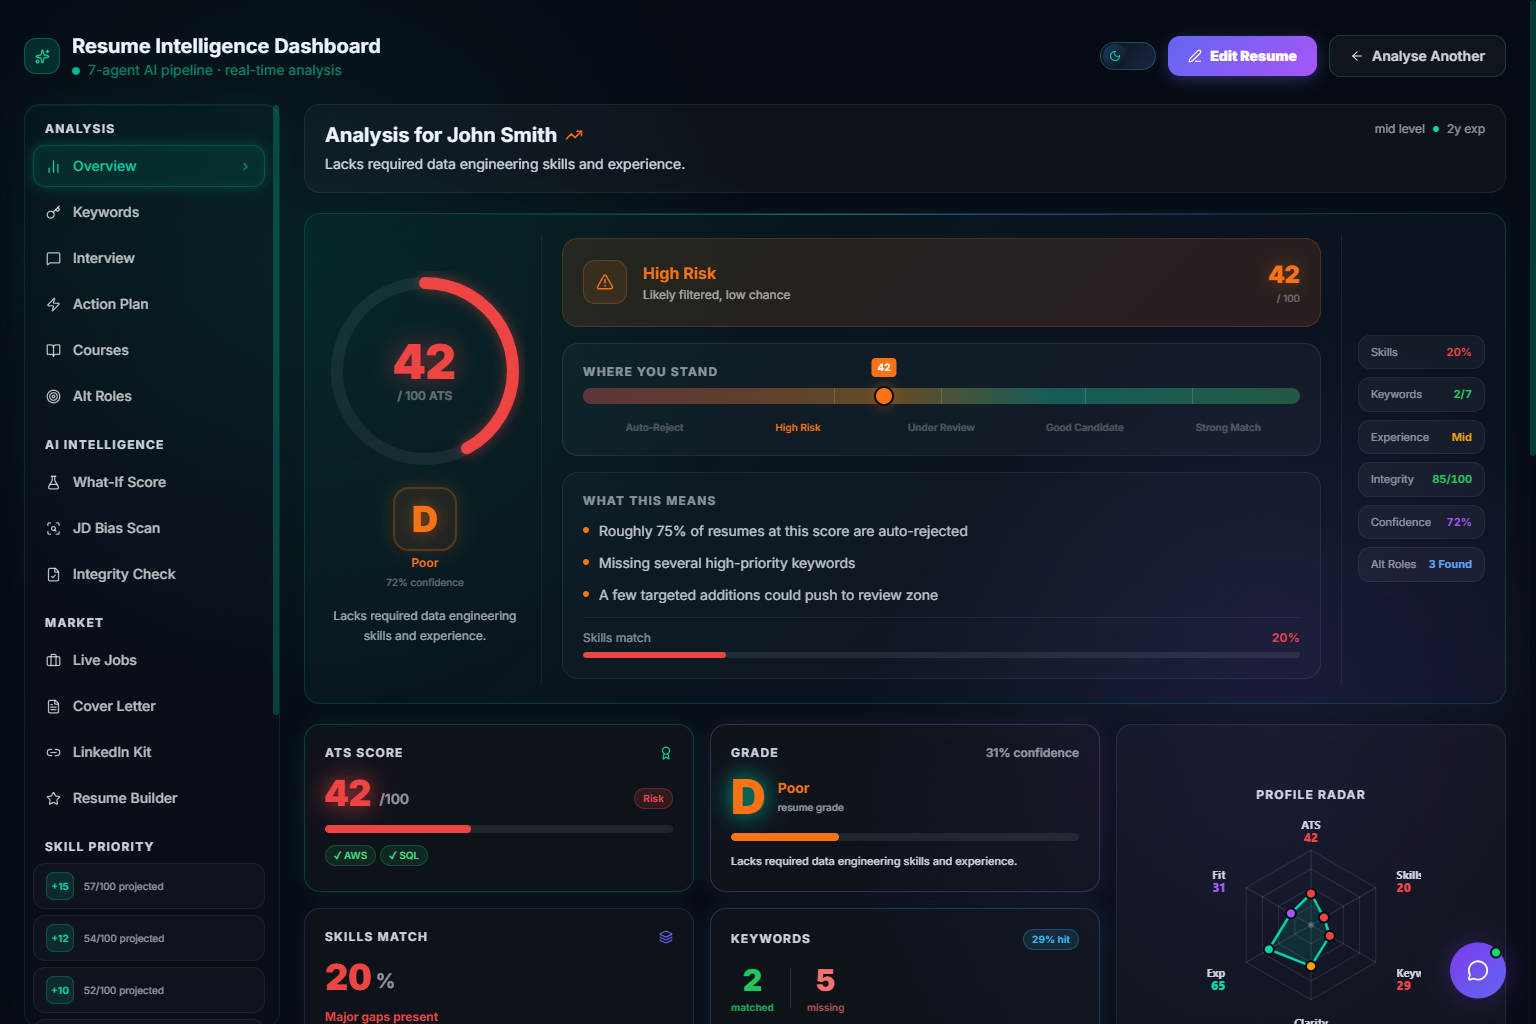
Task: Click the Skills match progress bar
Action: click(x=941, y=655)
